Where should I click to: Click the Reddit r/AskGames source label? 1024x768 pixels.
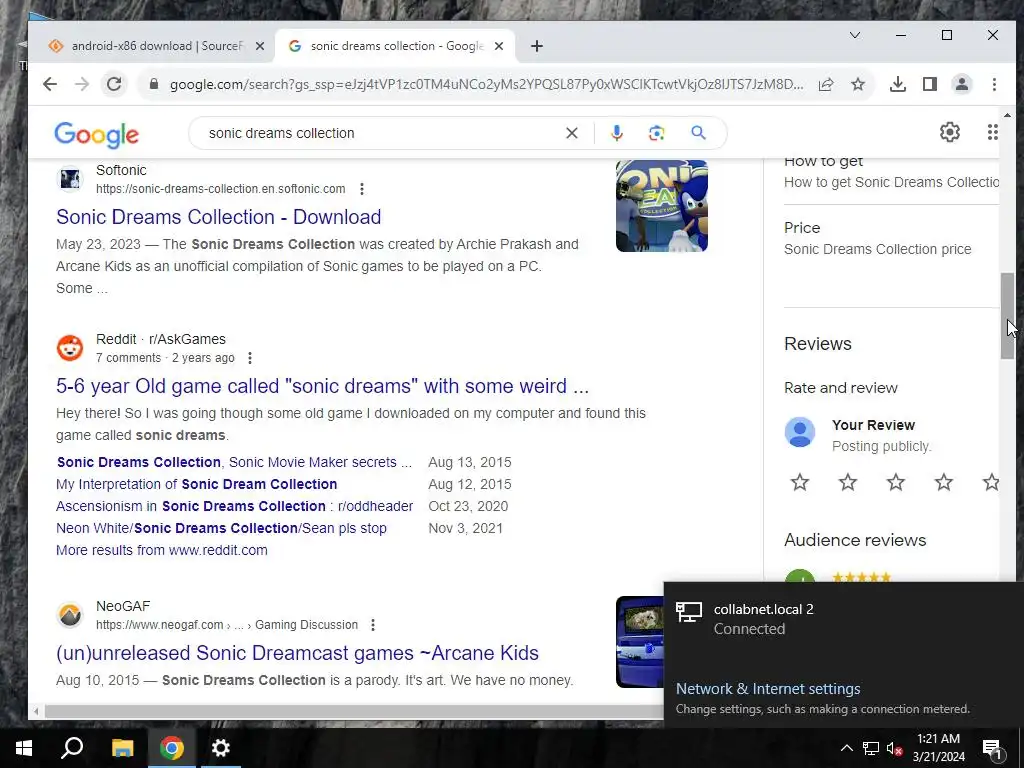click(161, 339)
